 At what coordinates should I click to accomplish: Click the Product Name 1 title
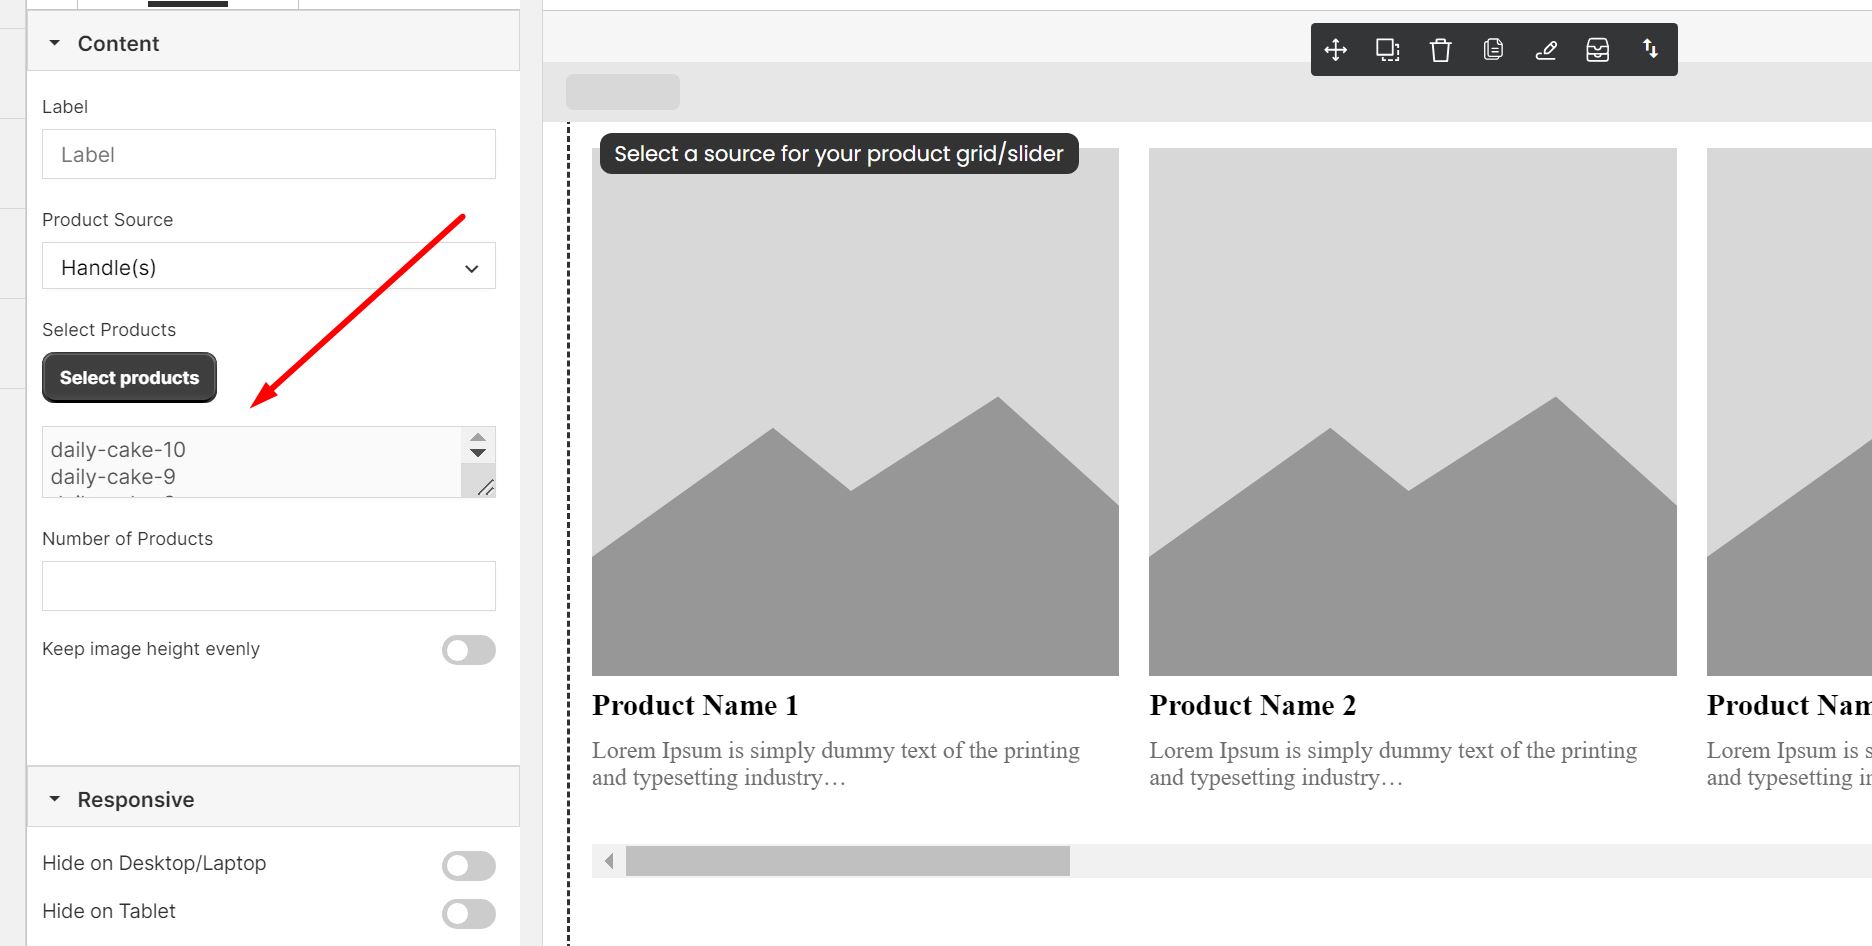click(x=695, y=705)
